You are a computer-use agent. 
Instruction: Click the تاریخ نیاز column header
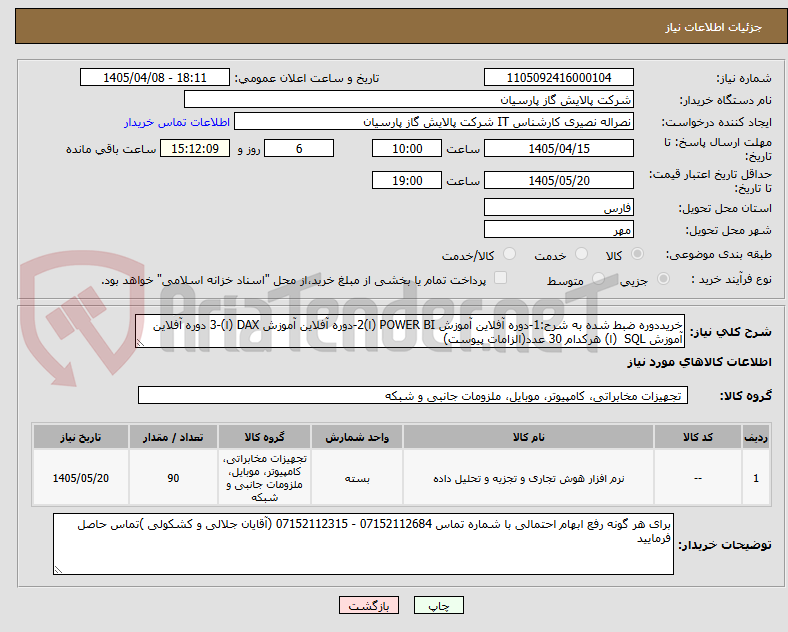[81, 437]
